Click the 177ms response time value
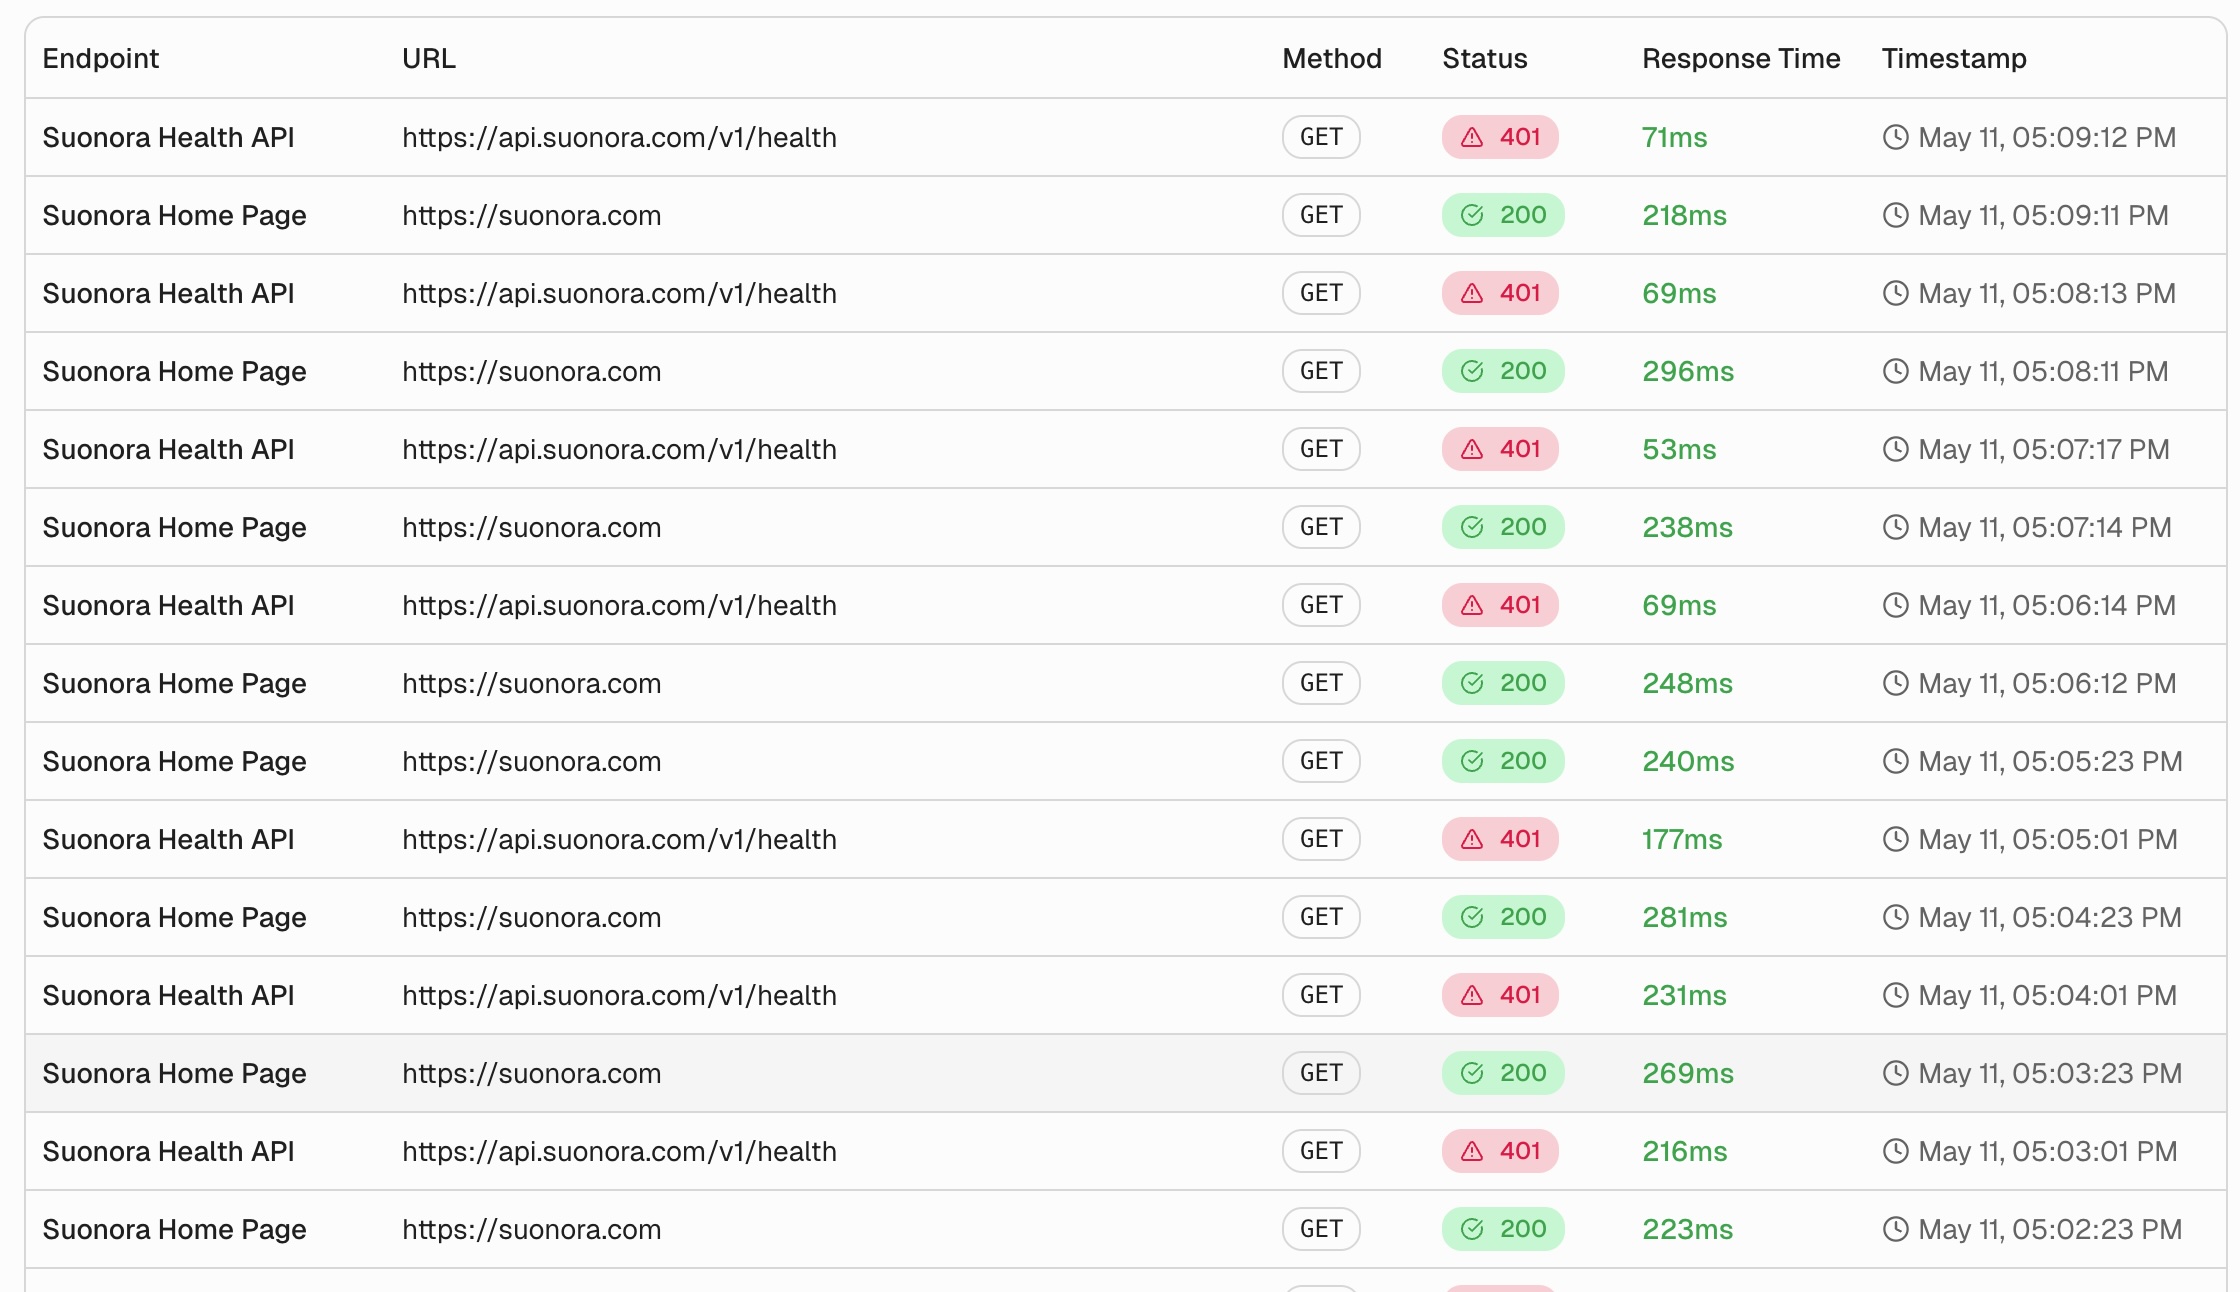Screen dimensions: 2240x1292 1682,839
